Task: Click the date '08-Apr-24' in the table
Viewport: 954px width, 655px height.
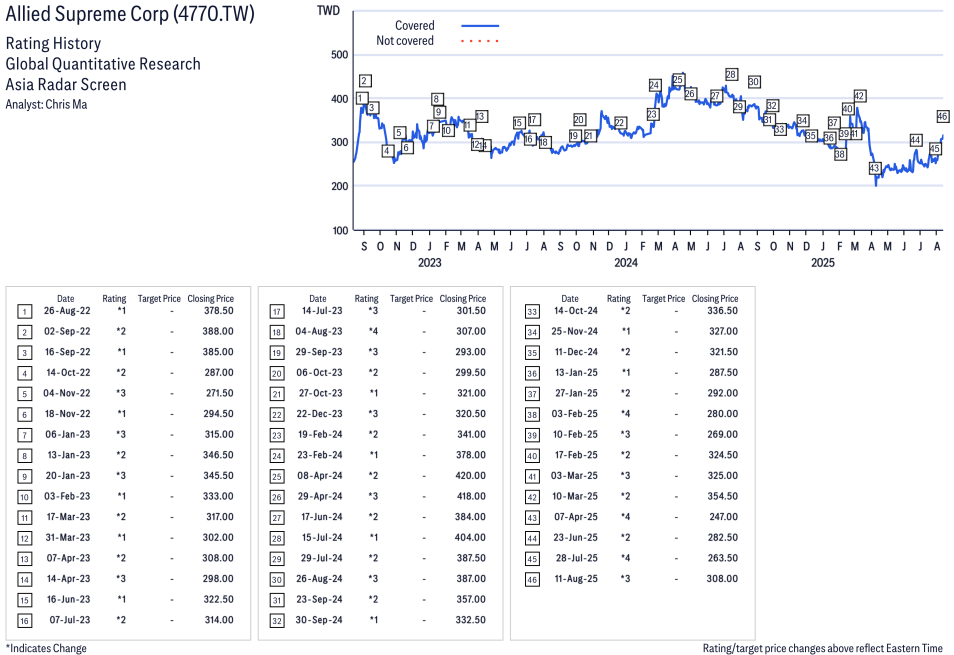Action: point(320,476)
